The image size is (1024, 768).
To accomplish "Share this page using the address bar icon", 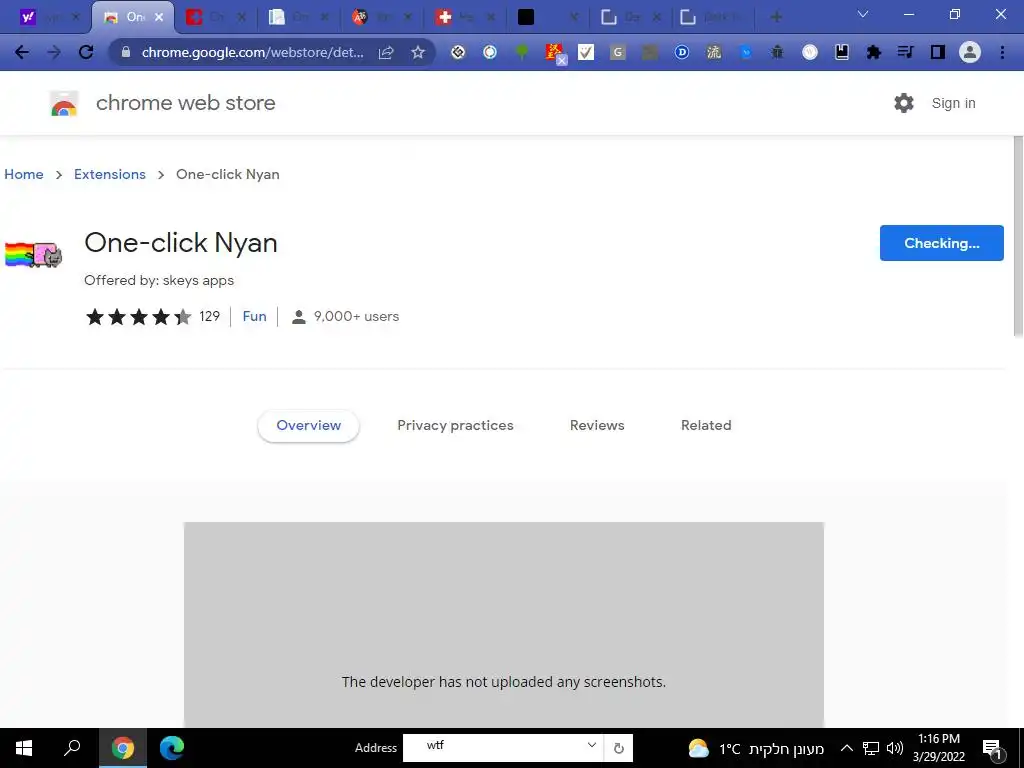I will [386, 52].
